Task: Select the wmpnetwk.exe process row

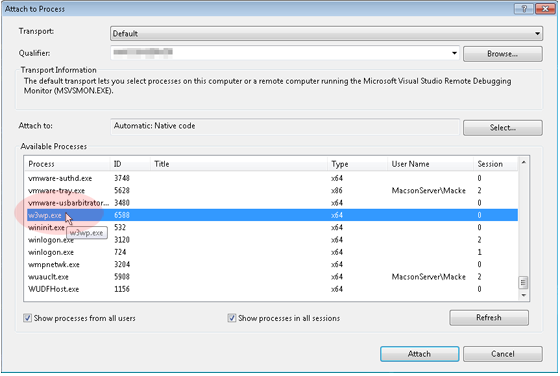Action: 271,264
